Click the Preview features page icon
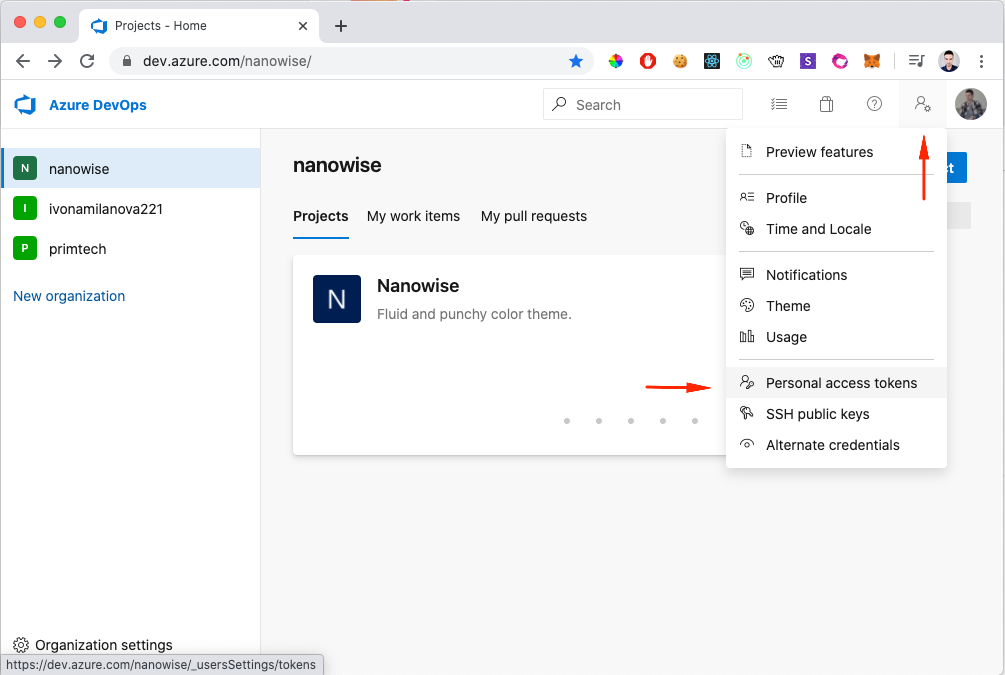The width and height of the screenshot is (1005, 675). tap(747, 151)
